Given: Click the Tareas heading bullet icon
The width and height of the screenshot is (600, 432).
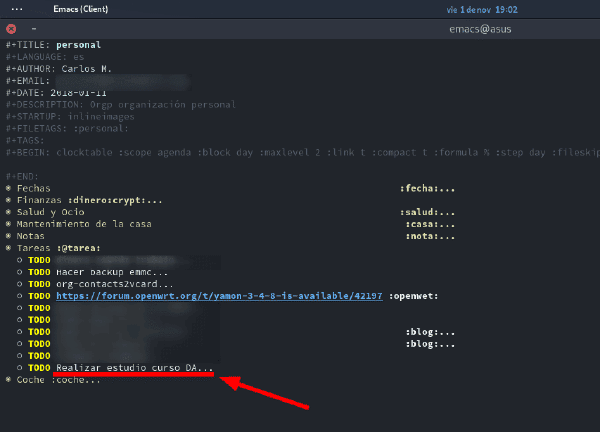Looking at the screenshot, I should coord(8,248).
